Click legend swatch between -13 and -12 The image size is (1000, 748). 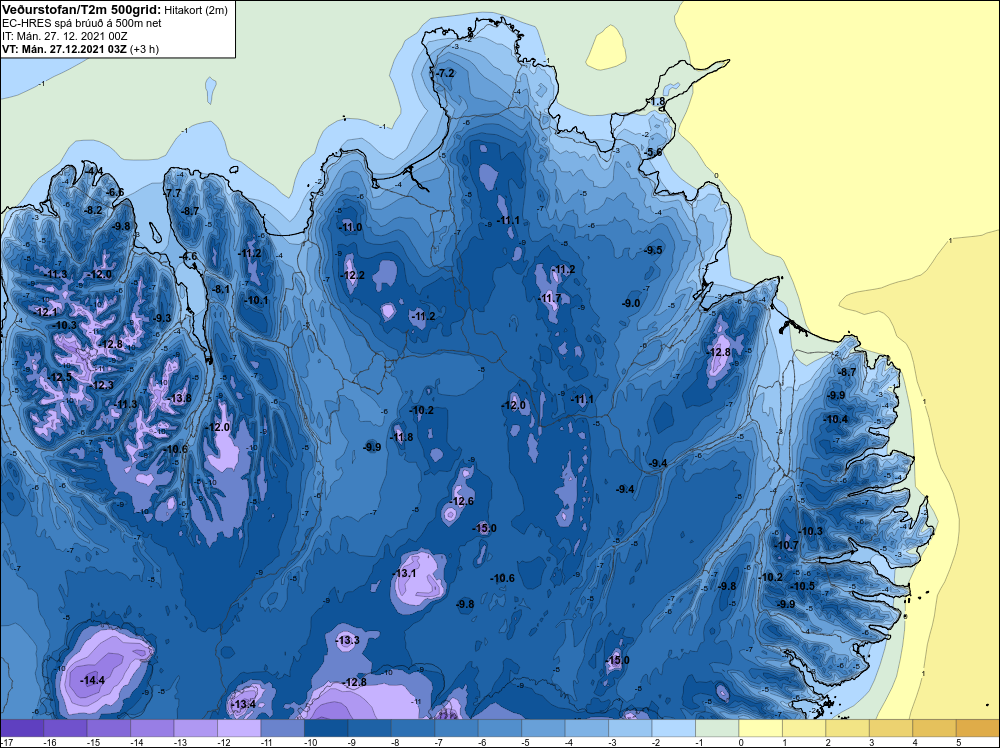196,728
